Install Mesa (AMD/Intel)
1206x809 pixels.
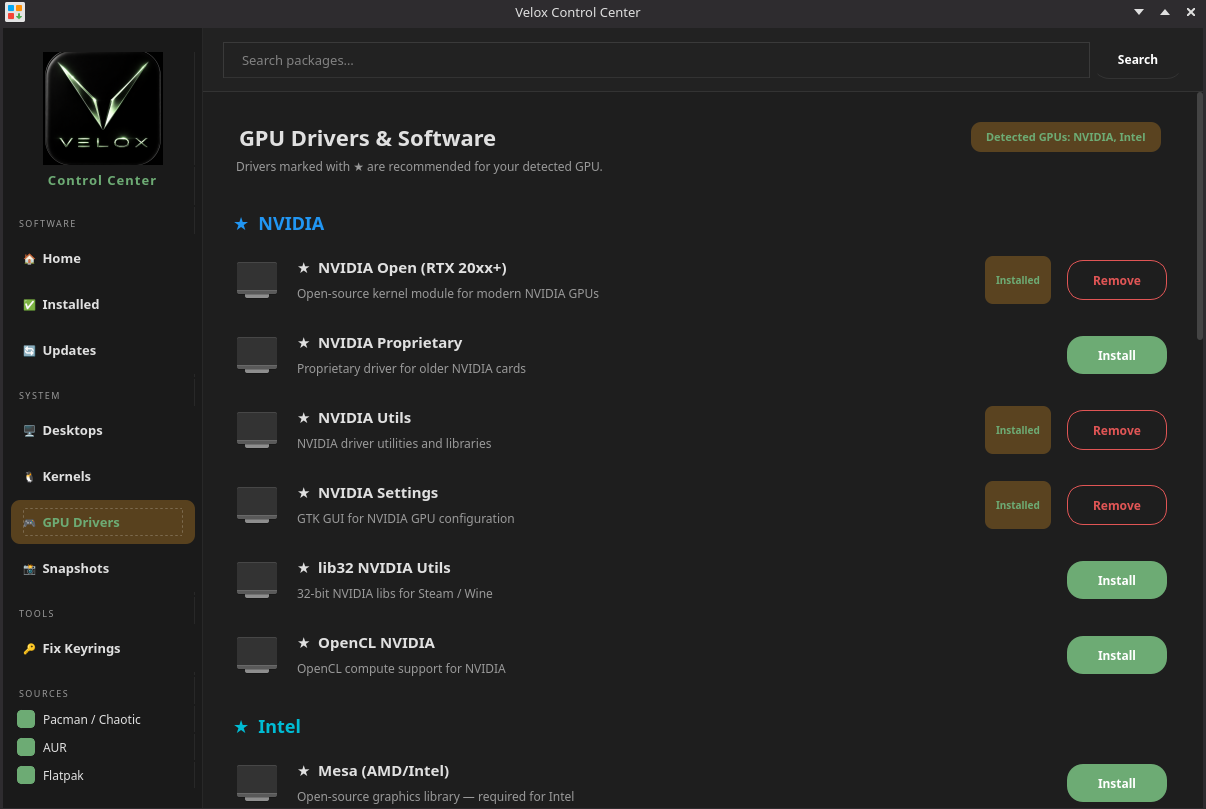1117,783
